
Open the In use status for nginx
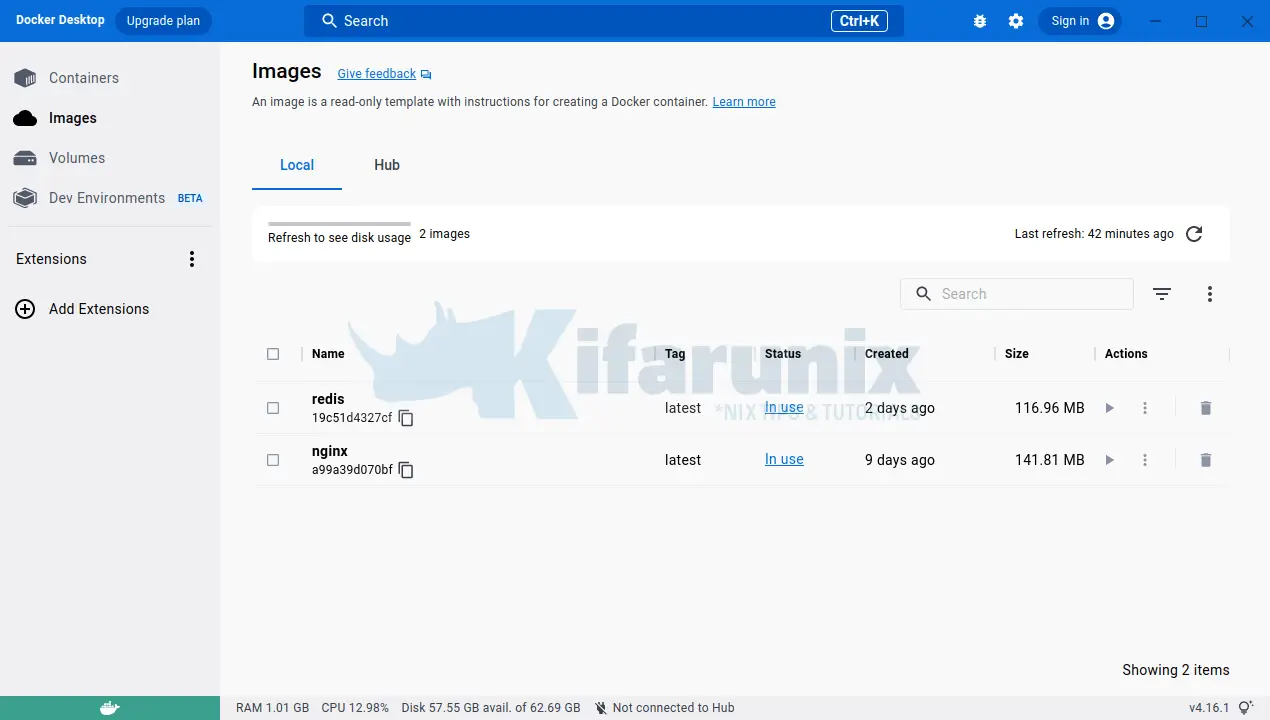783,459
